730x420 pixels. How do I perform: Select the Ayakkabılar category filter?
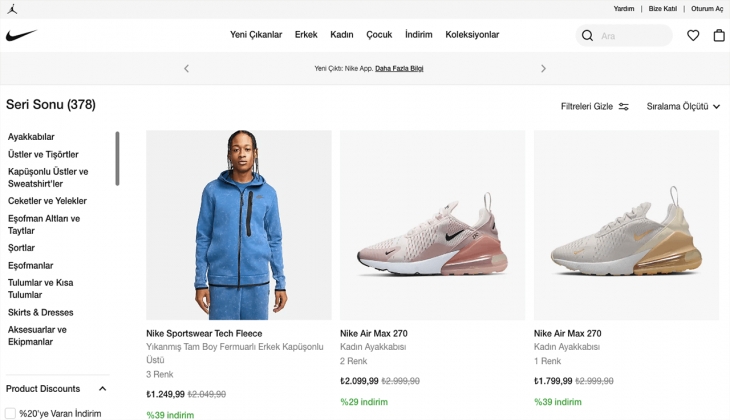click(31, 137)
